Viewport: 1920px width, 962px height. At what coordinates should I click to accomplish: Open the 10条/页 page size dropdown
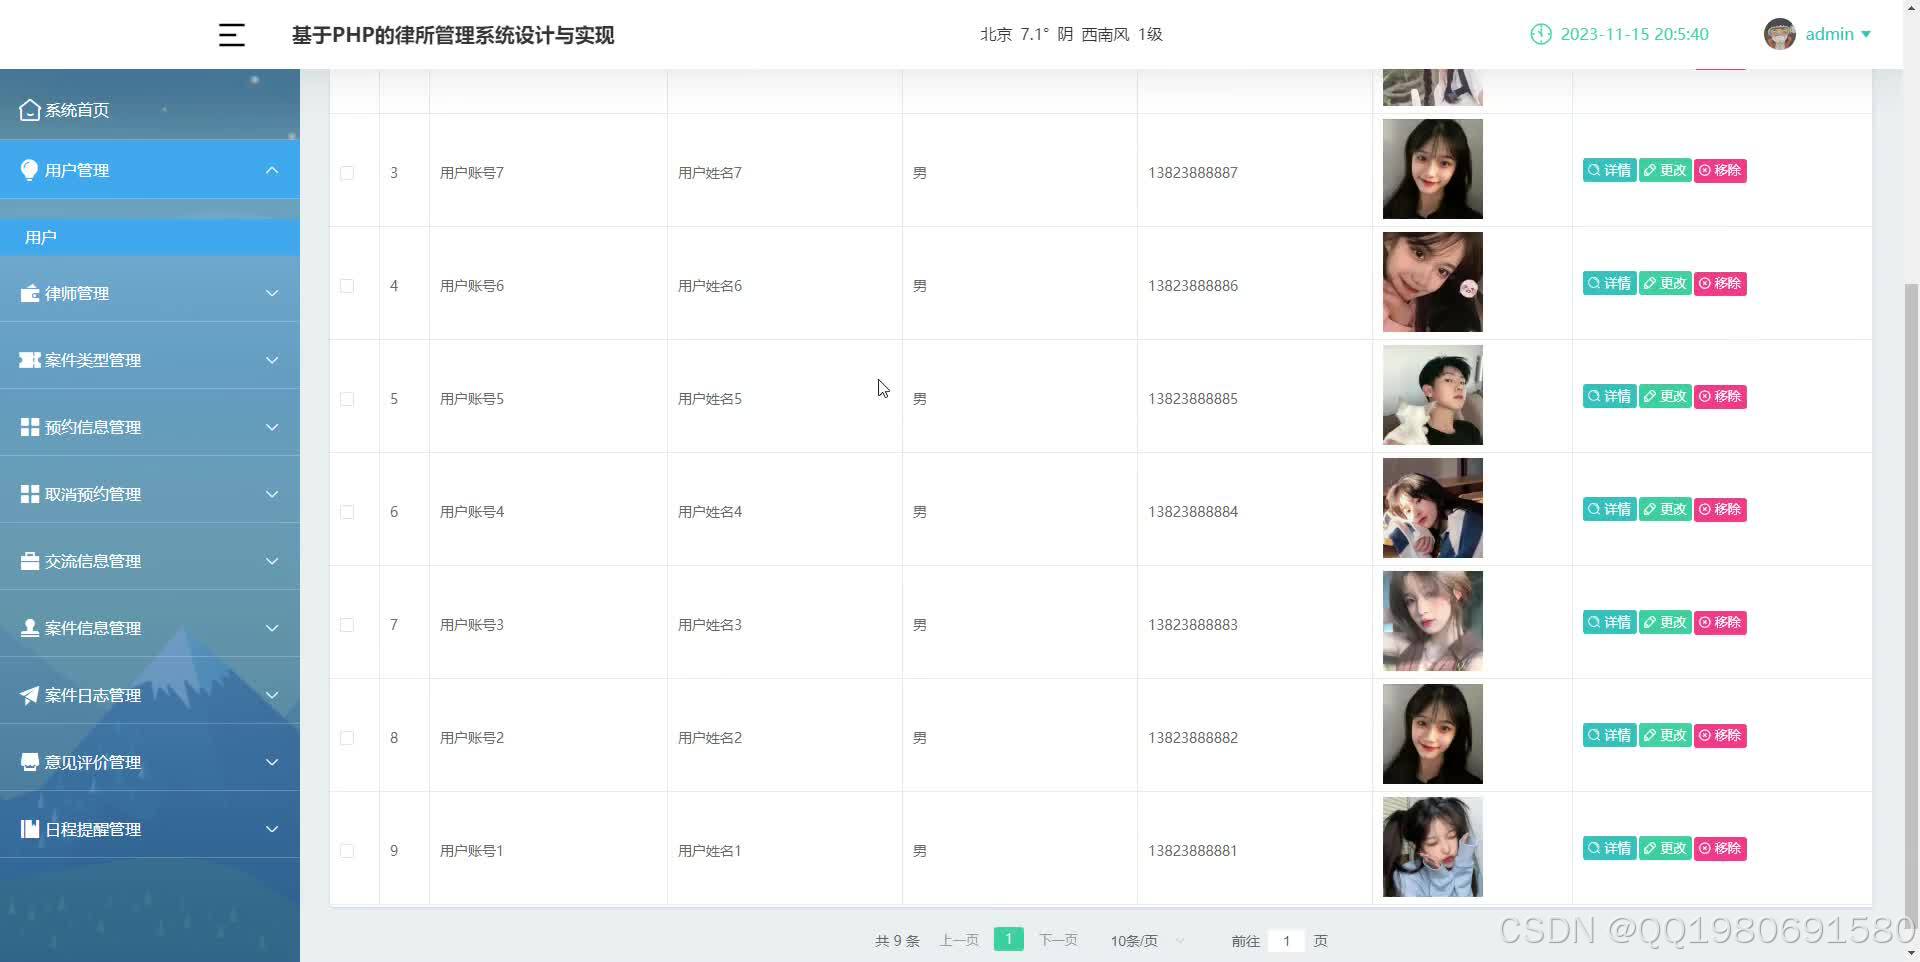1148,941
